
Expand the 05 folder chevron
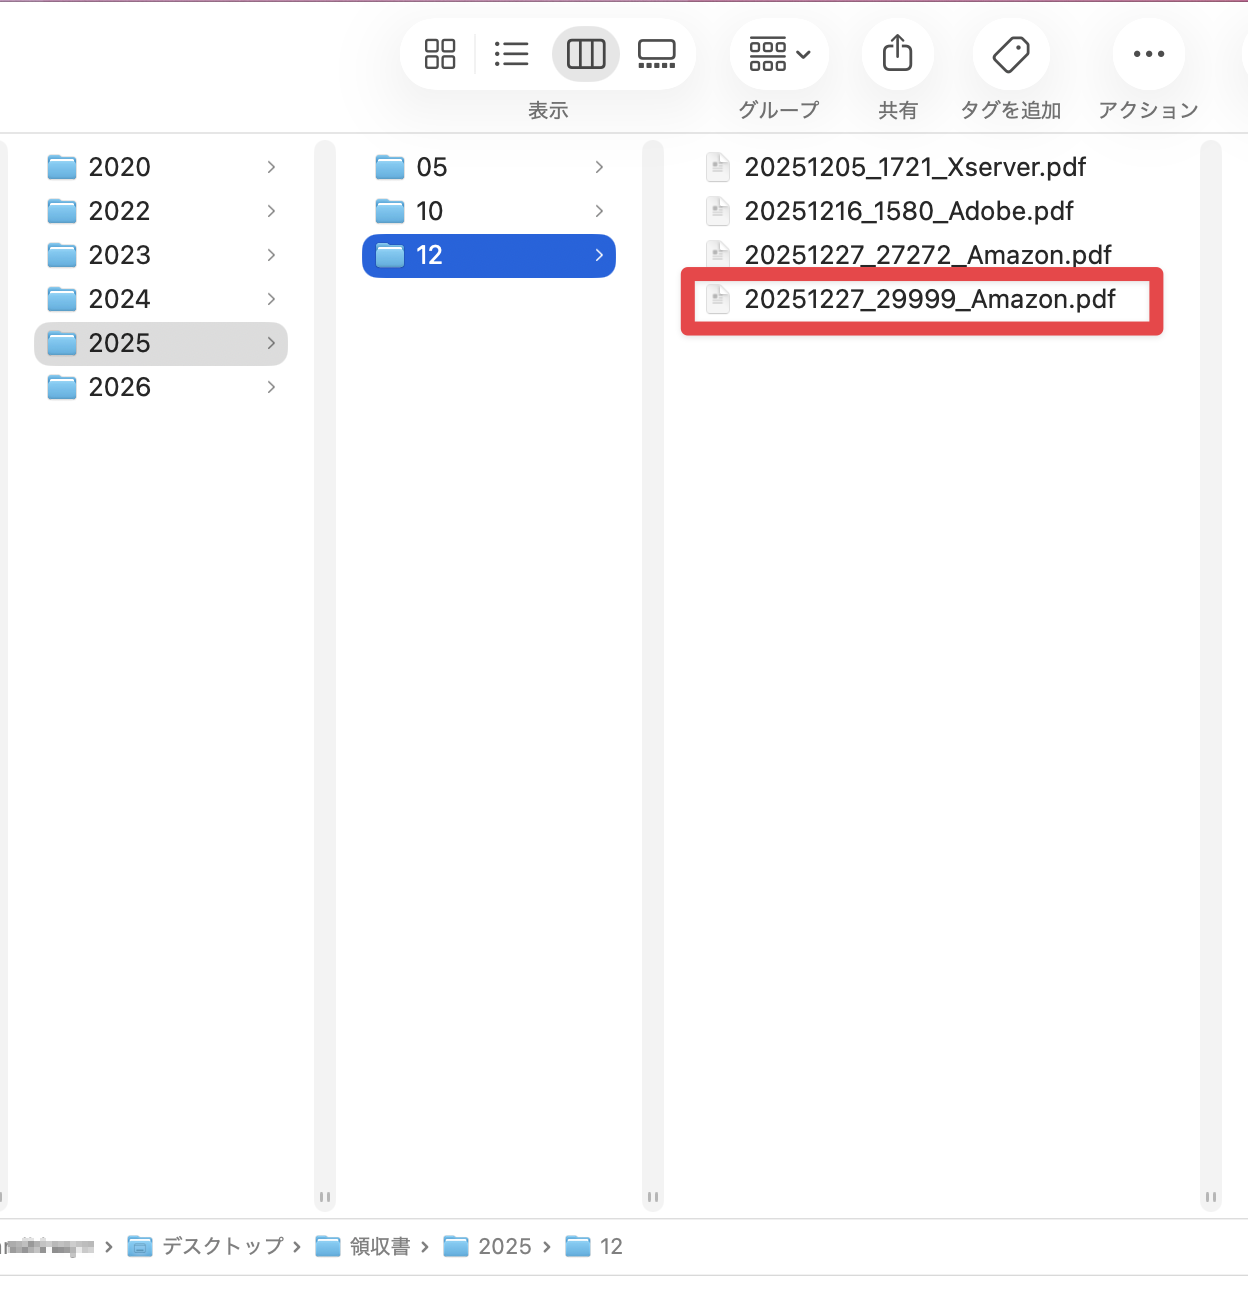pyautogui.click(x=599, y=167)
